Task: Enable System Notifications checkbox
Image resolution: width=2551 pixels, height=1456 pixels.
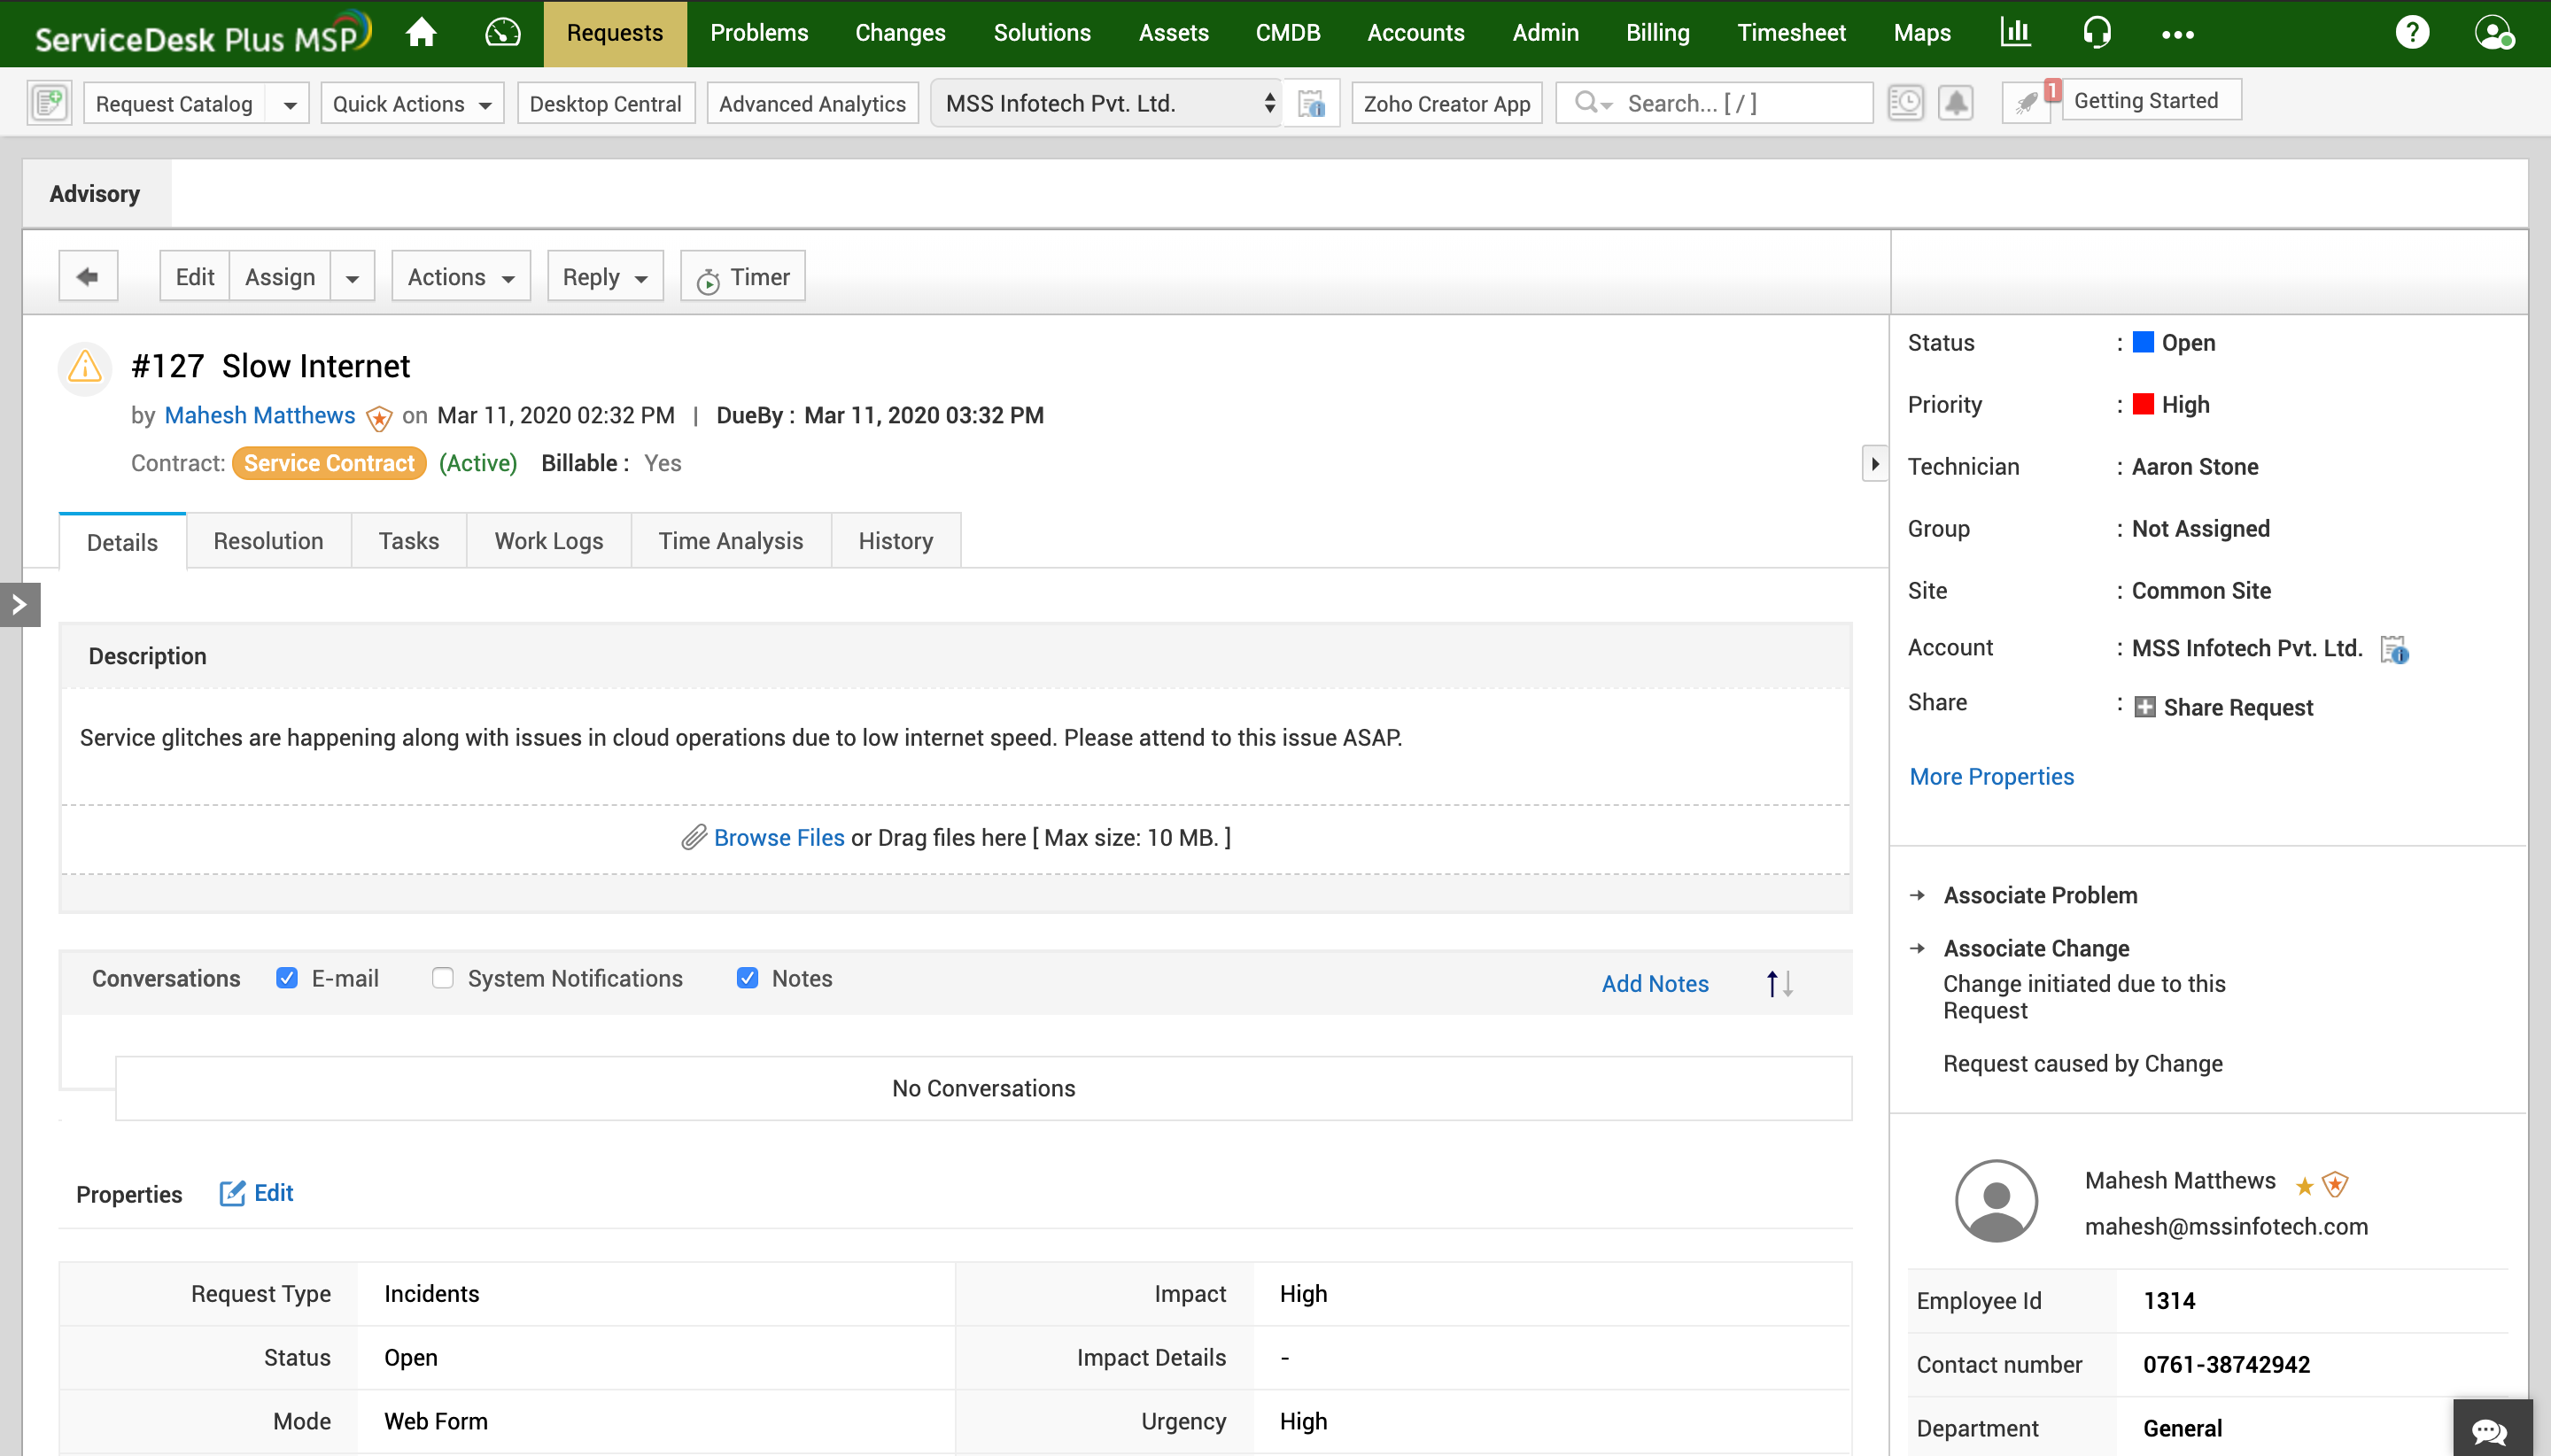Action: 442,978
